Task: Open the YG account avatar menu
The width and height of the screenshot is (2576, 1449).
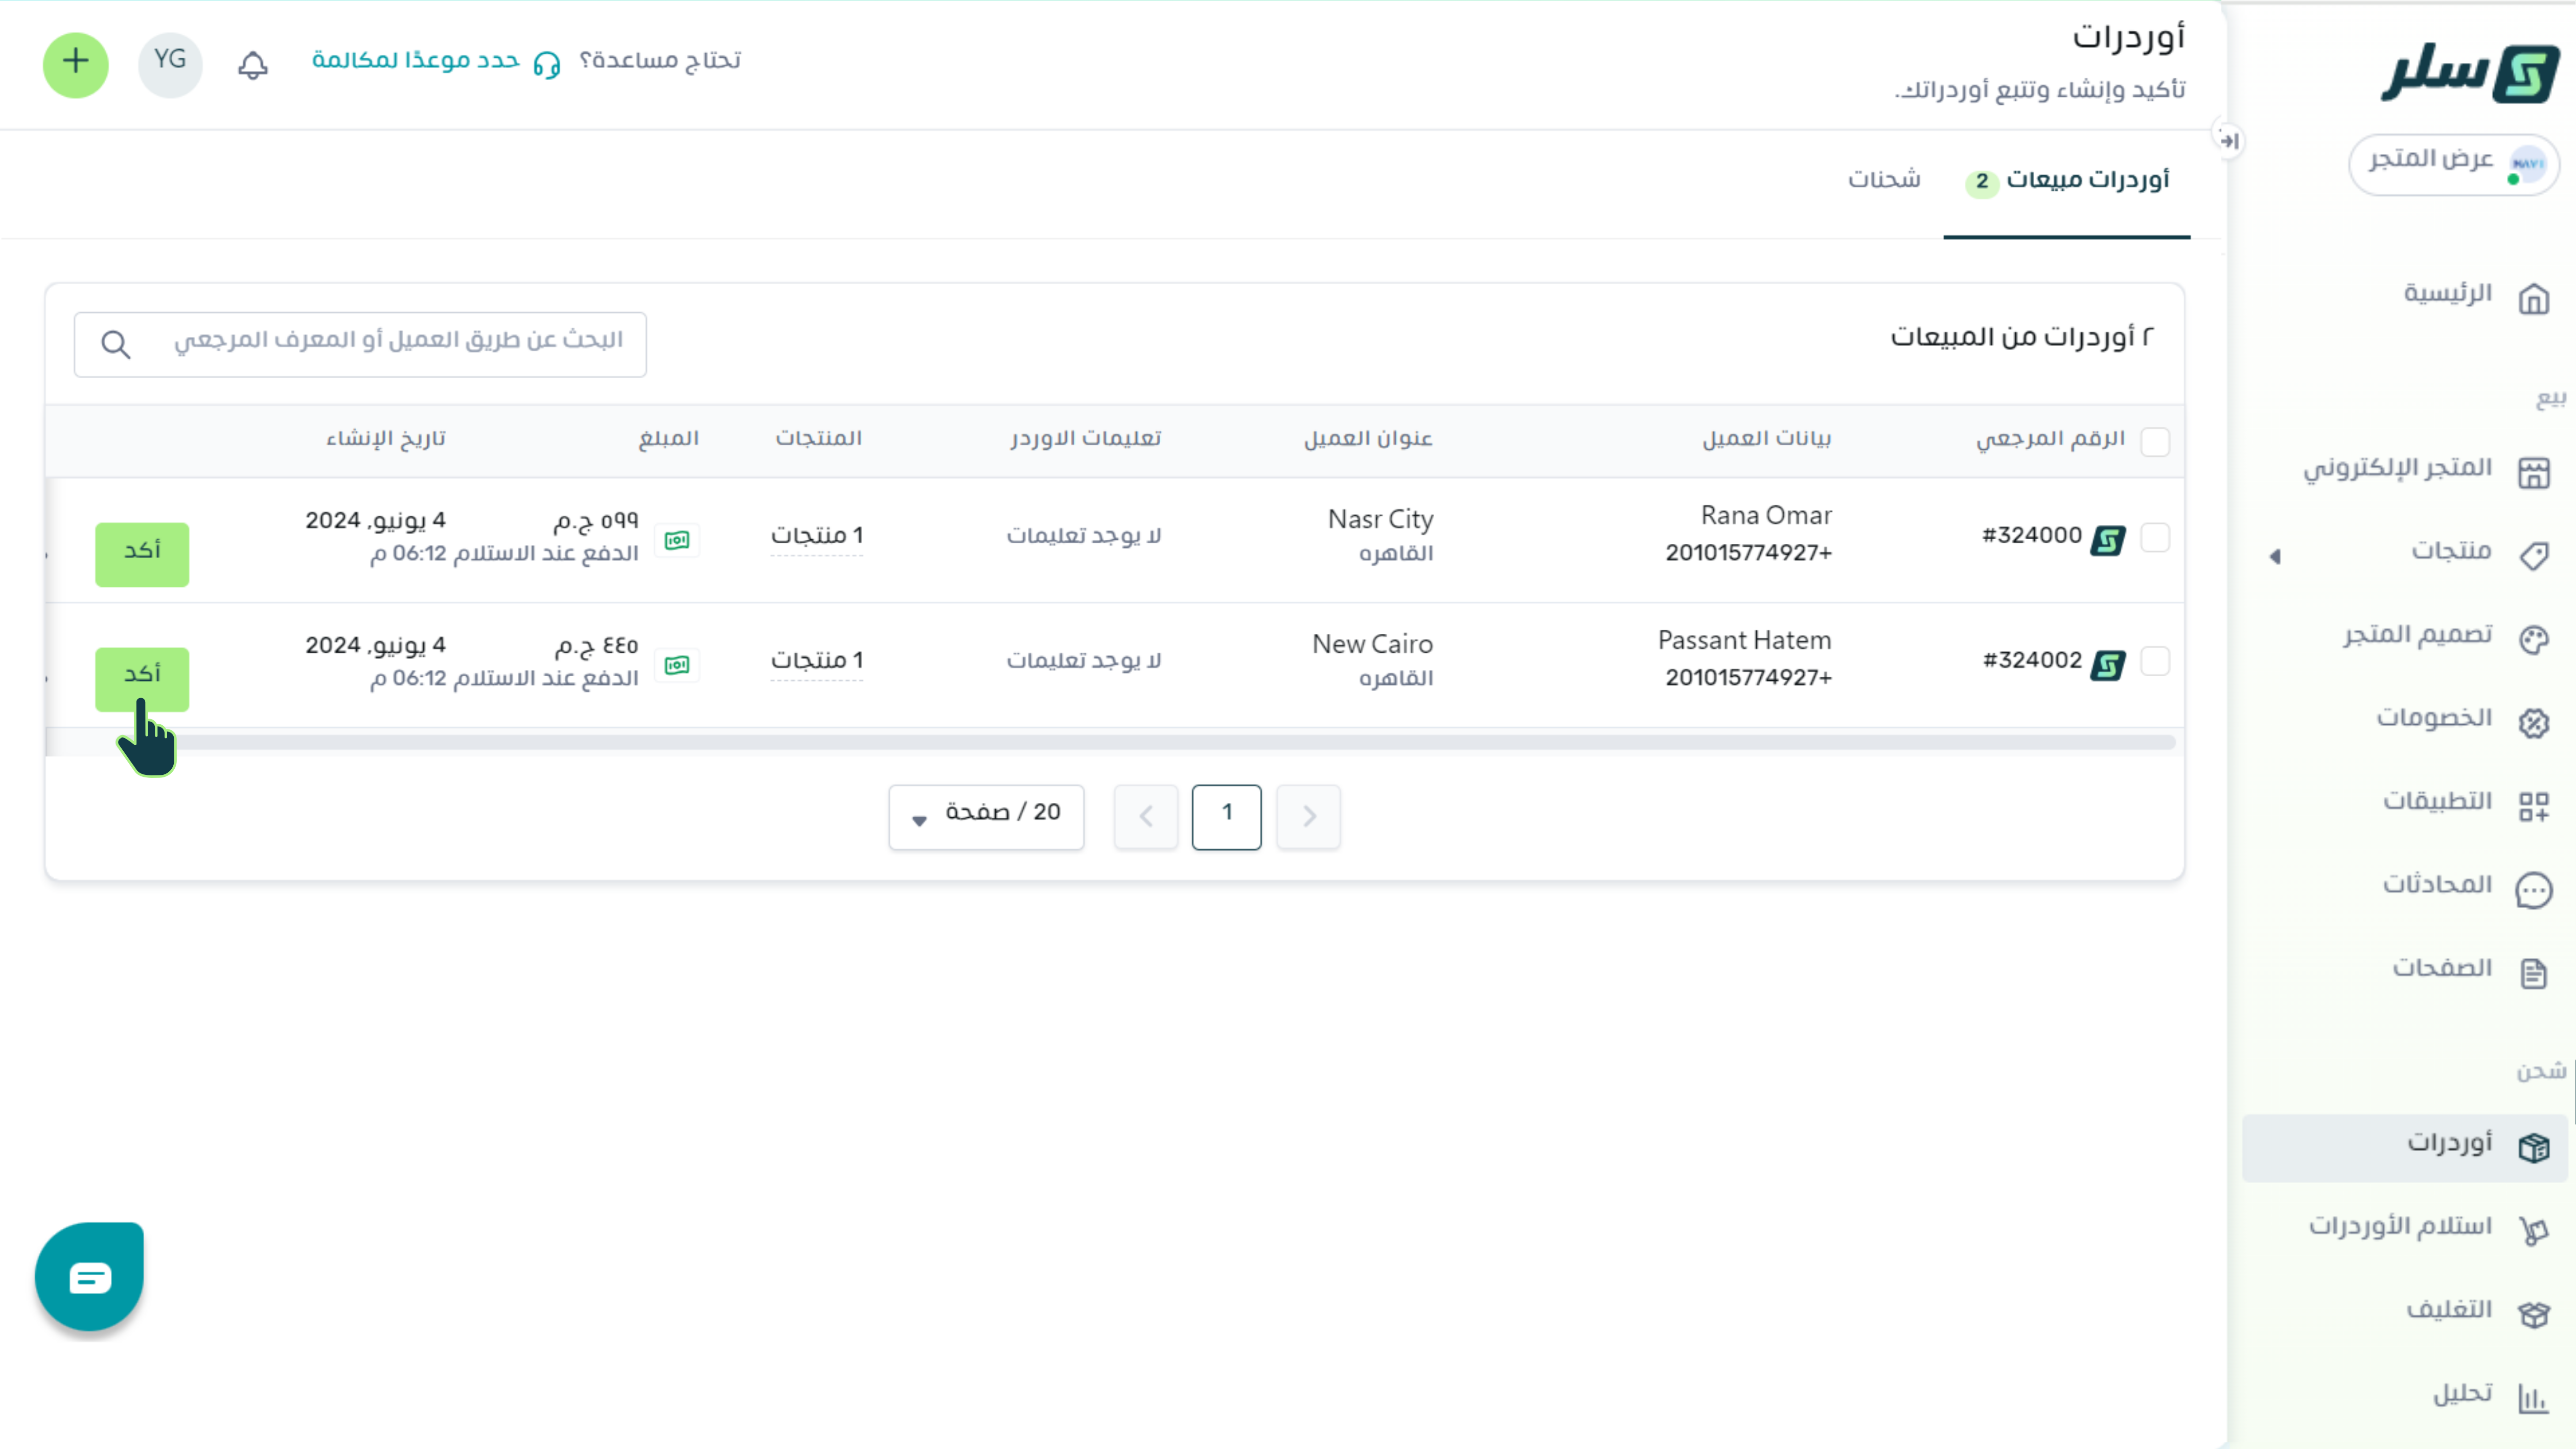Action: [170, 64]
